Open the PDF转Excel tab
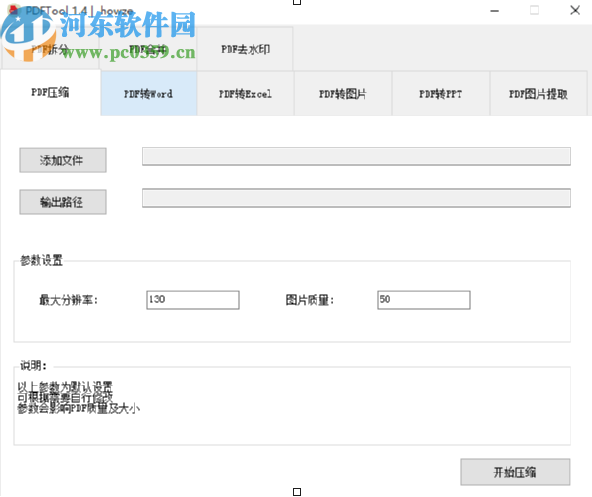The width and height of the screenshot is (592, 497). pos(245,94)
